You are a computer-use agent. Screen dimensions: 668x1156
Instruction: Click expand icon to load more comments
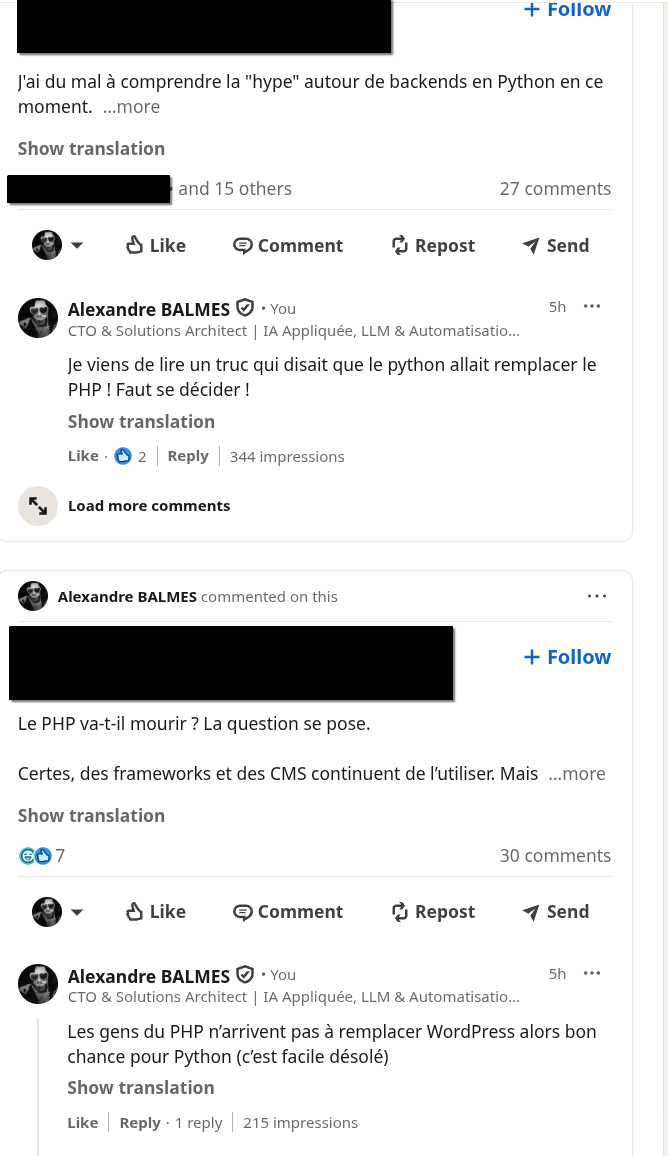pos(38,506)
